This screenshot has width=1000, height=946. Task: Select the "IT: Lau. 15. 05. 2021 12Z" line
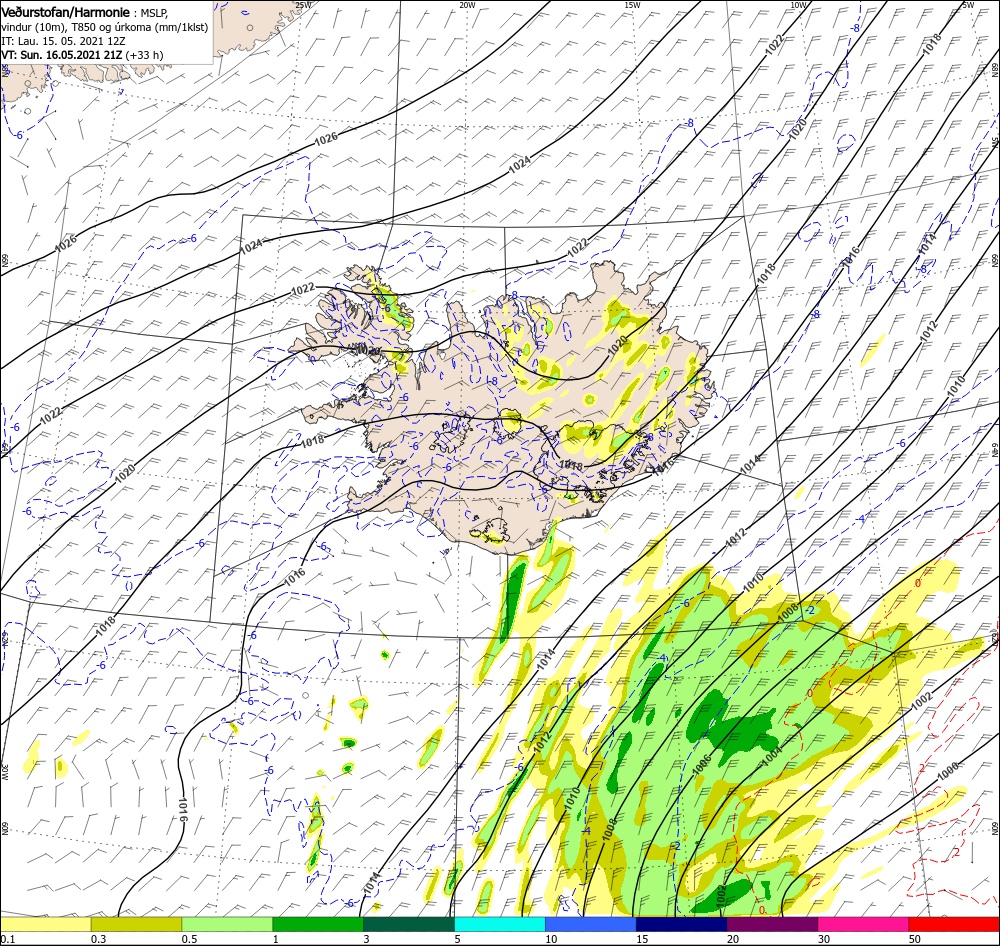tap(63, 41)
